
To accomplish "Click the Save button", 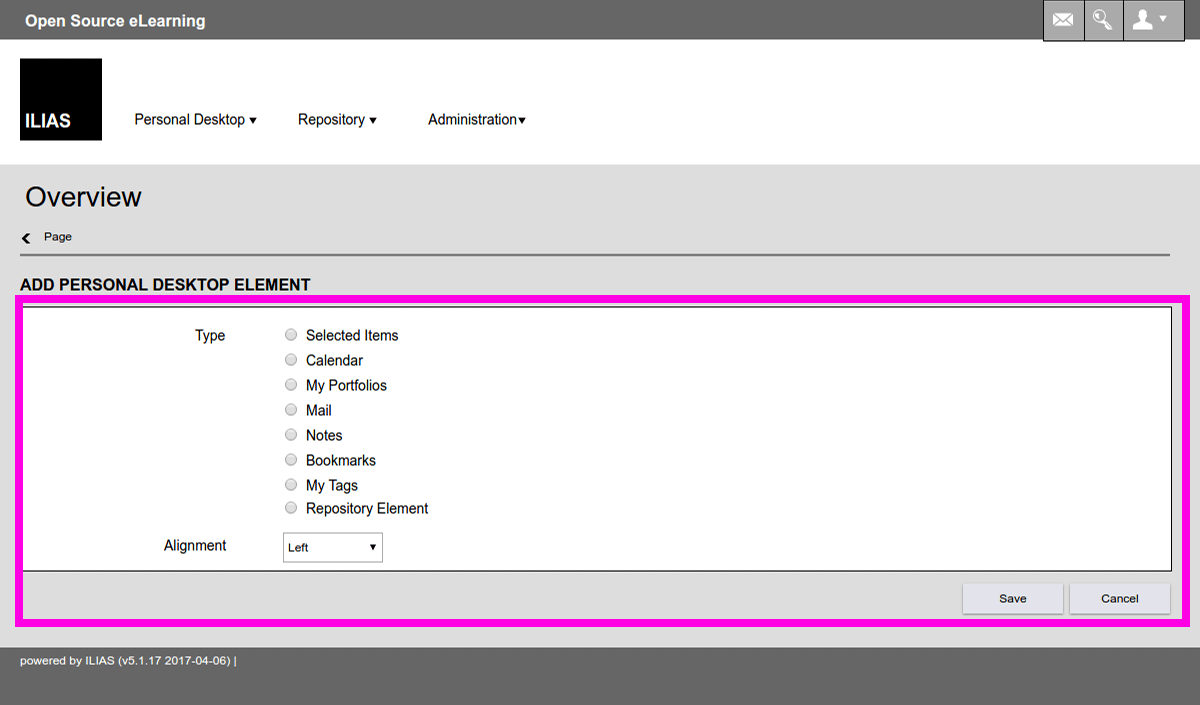I will (1012, 599).
